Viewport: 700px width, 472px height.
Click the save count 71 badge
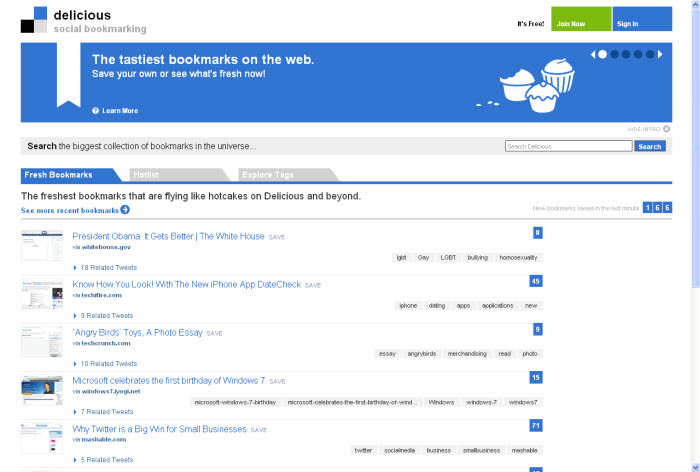(536, 426)
